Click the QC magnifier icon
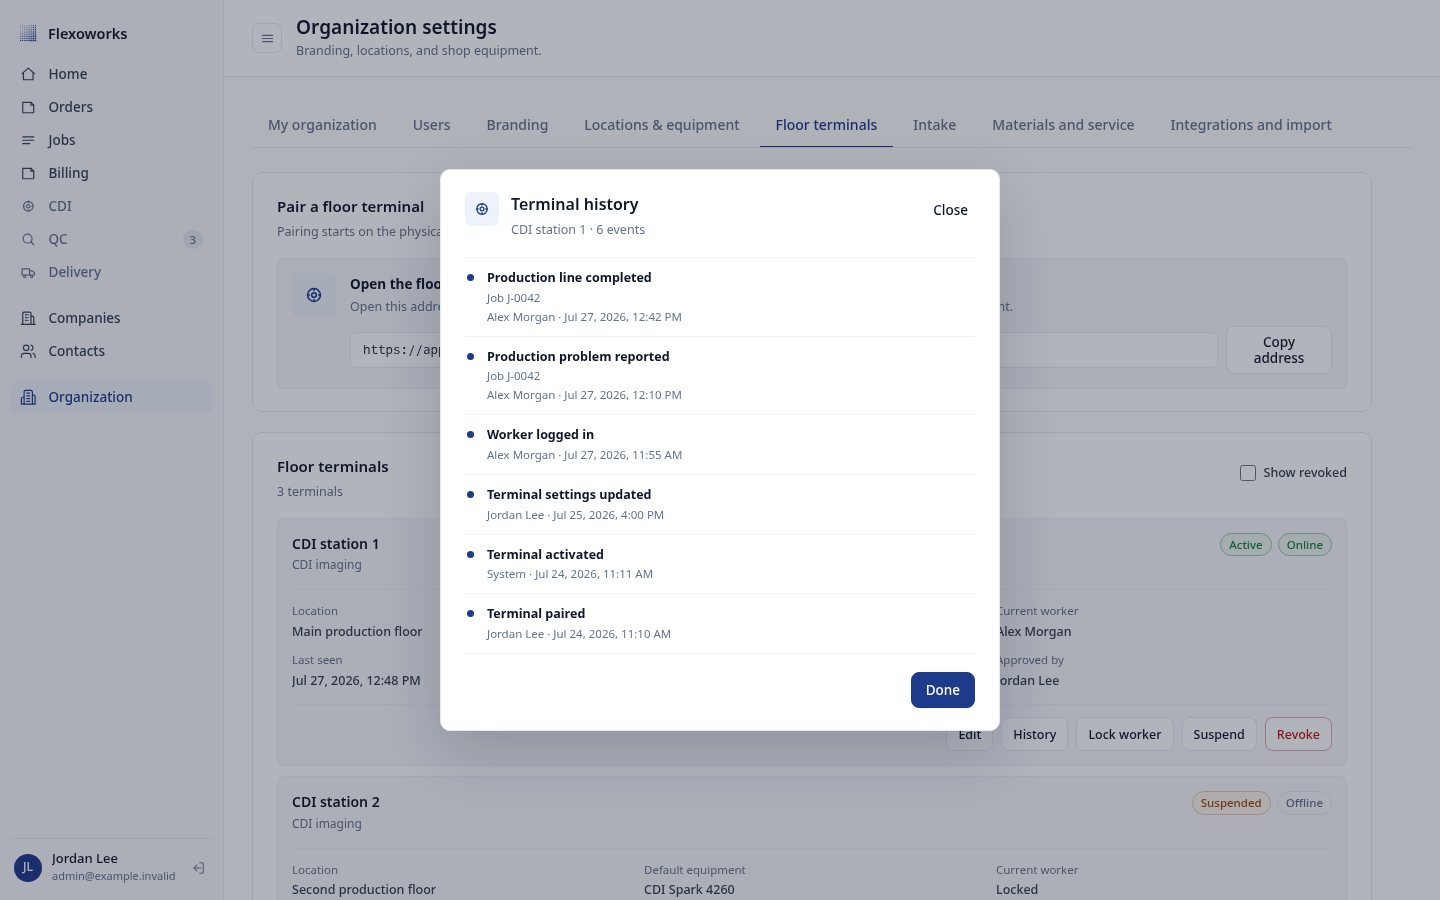The height and width of the screenshot is (900, 1440). (28, 239)
